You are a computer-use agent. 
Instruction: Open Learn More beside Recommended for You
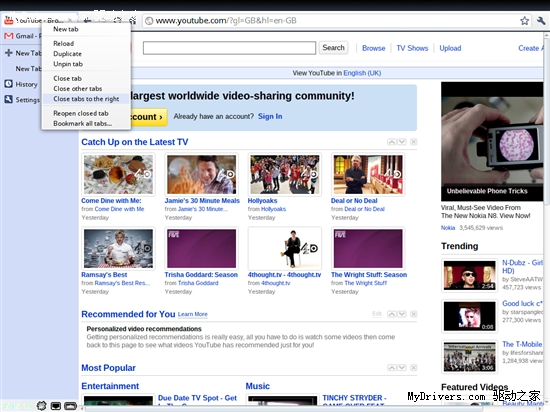tap(193, 314)
